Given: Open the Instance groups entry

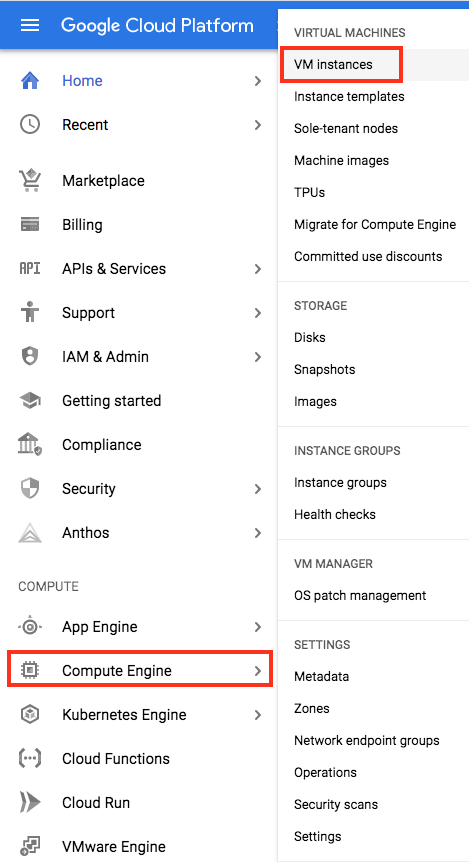Looking at the screenshot, I should click(x=340, y=482).
